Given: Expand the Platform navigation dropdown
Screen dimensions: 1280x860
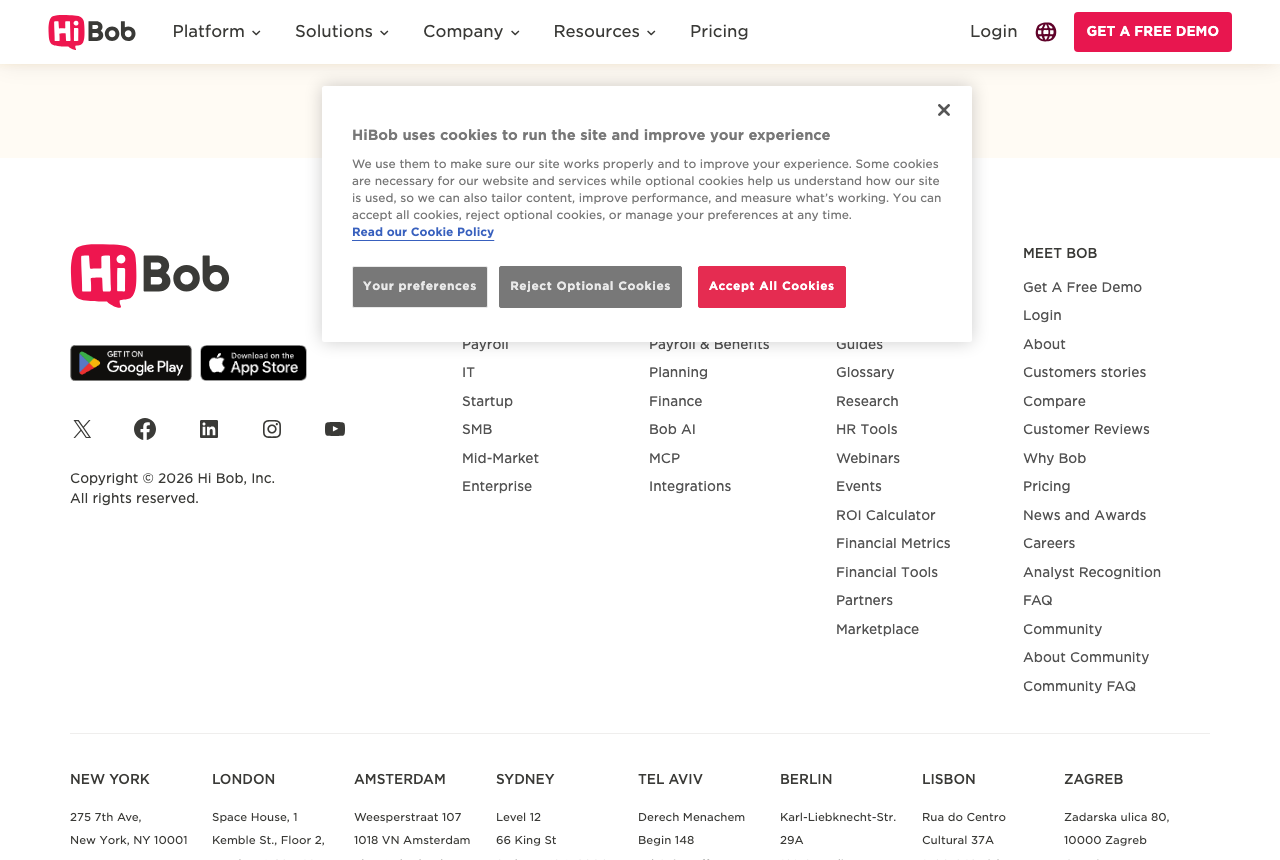Looking at the screenshot, I should coord(217,32).
